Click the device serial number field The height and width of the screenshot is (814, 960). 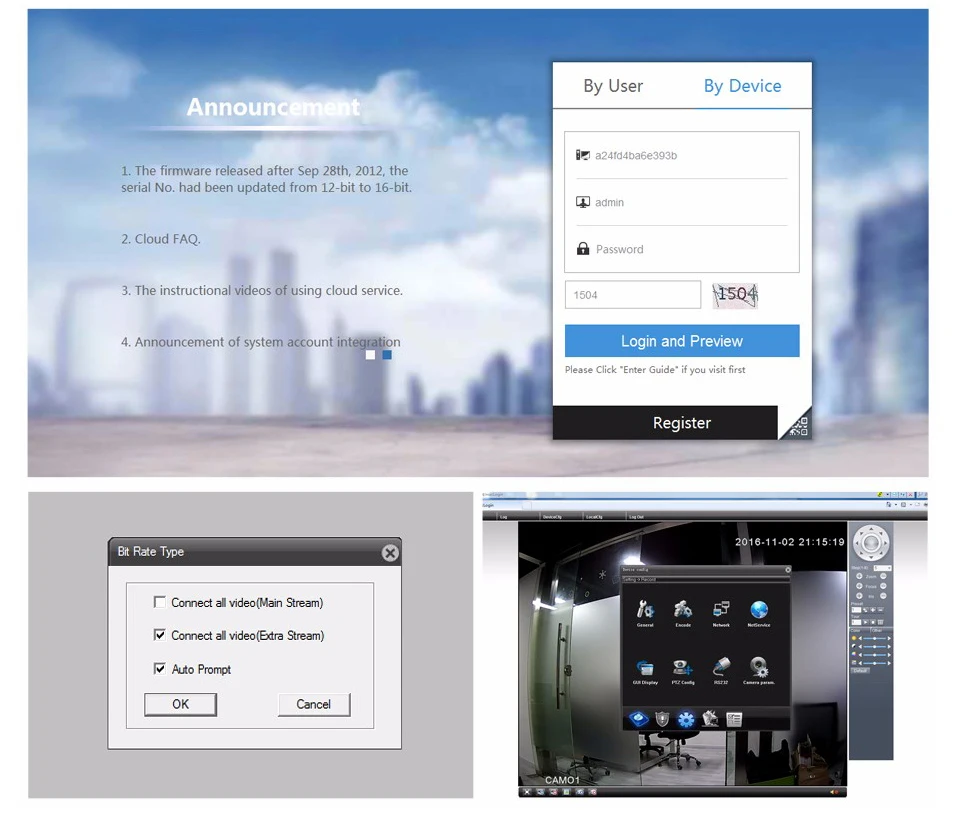681,155
